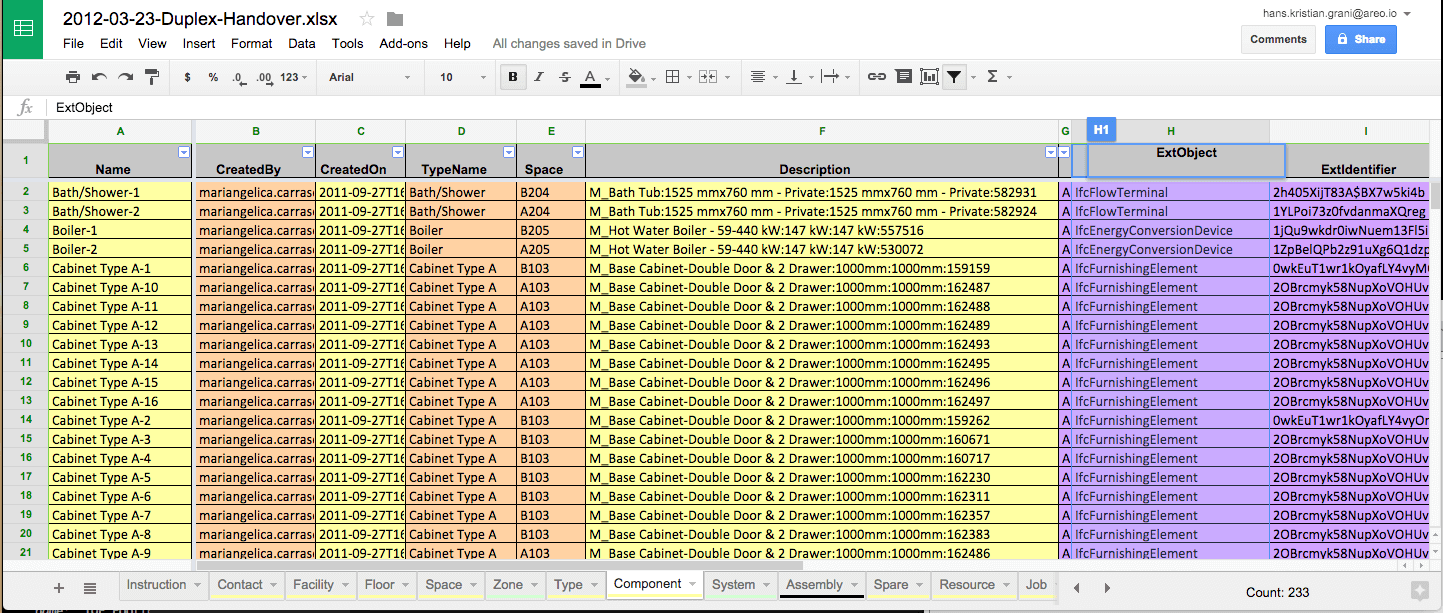1443x613 pixels.
Task: Insert a comment from the toolbar
Action: tap(903, 77)
